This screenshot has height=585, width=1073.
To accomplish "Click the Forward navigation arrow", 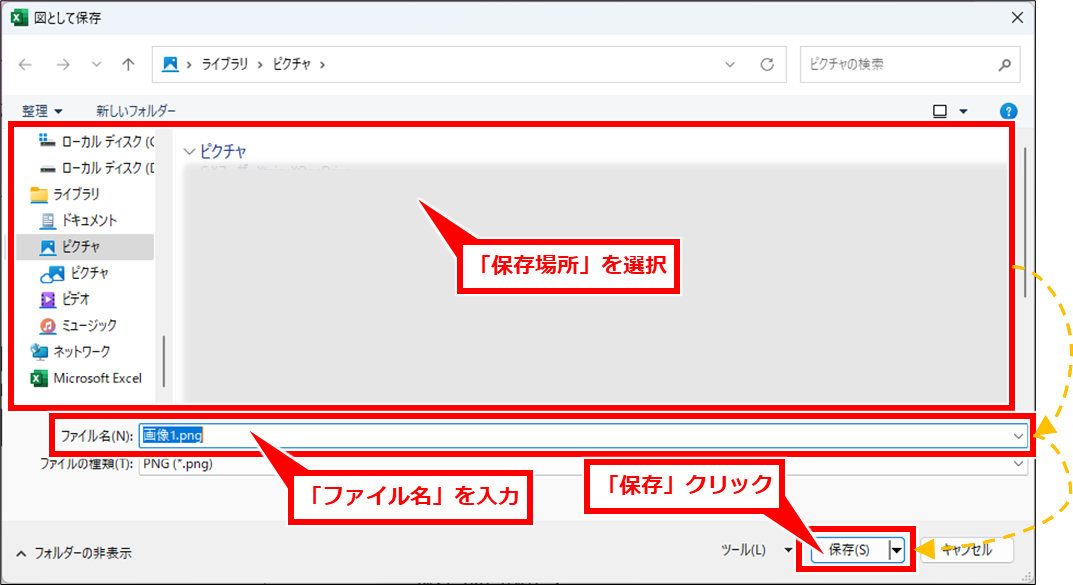I will point(62,64).
